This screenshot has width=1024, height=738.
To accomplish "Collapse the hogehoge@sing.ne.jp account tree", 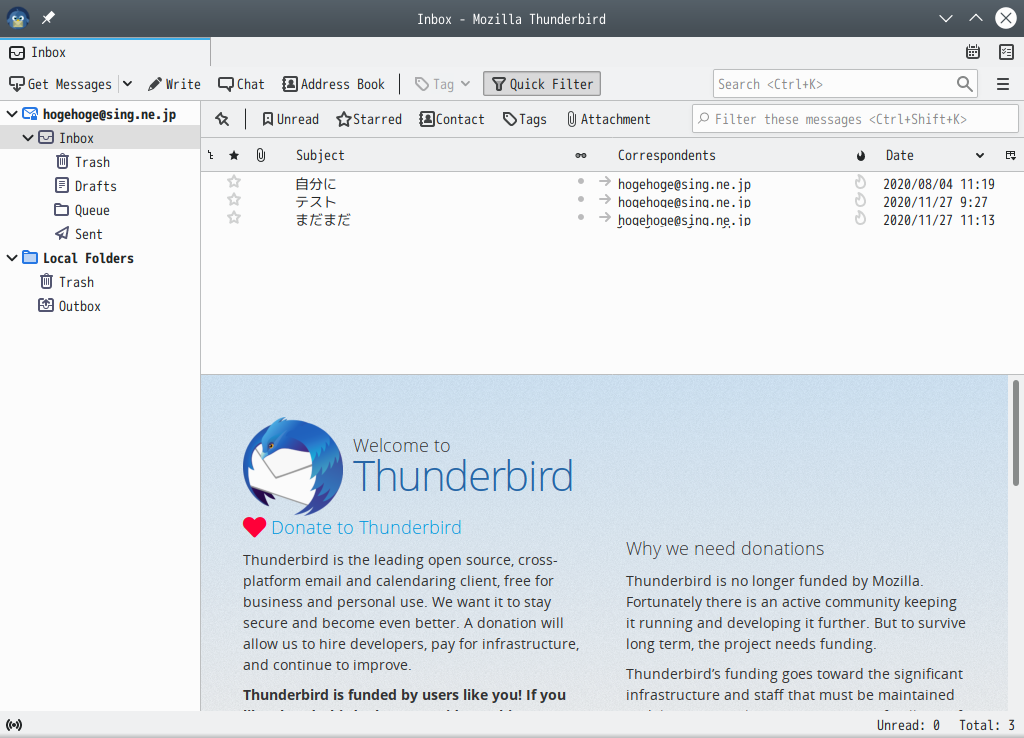I will (12, 114).
